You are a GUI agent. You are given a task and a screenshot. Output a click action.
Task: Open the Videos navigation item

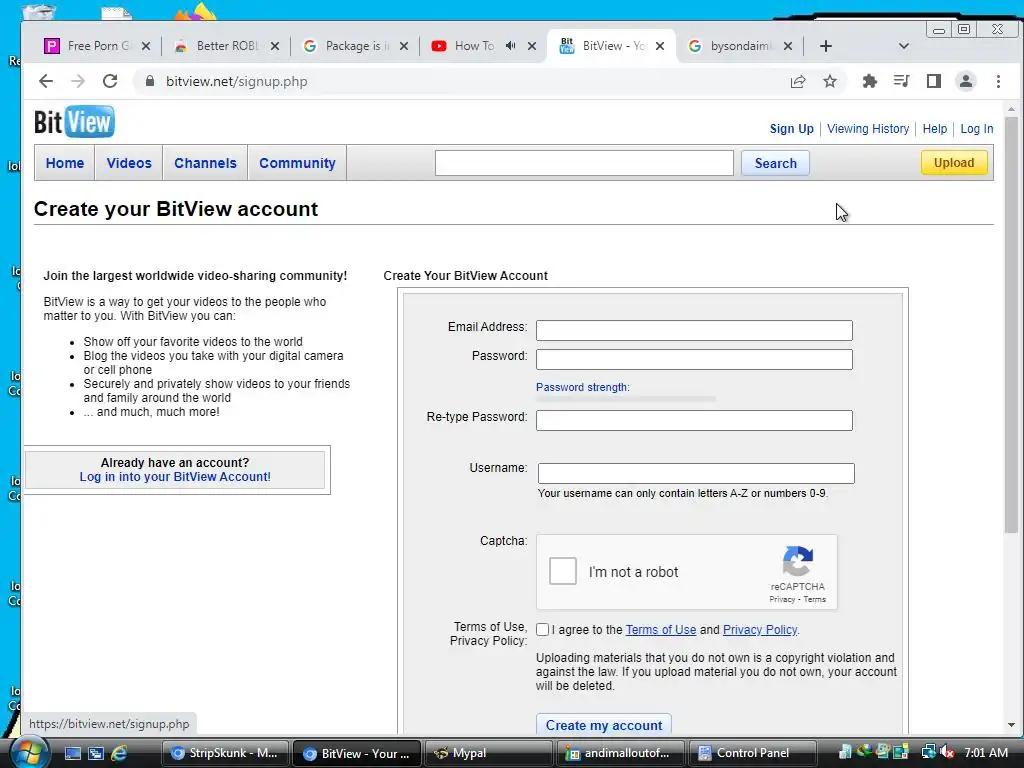(x=129, y=163)
